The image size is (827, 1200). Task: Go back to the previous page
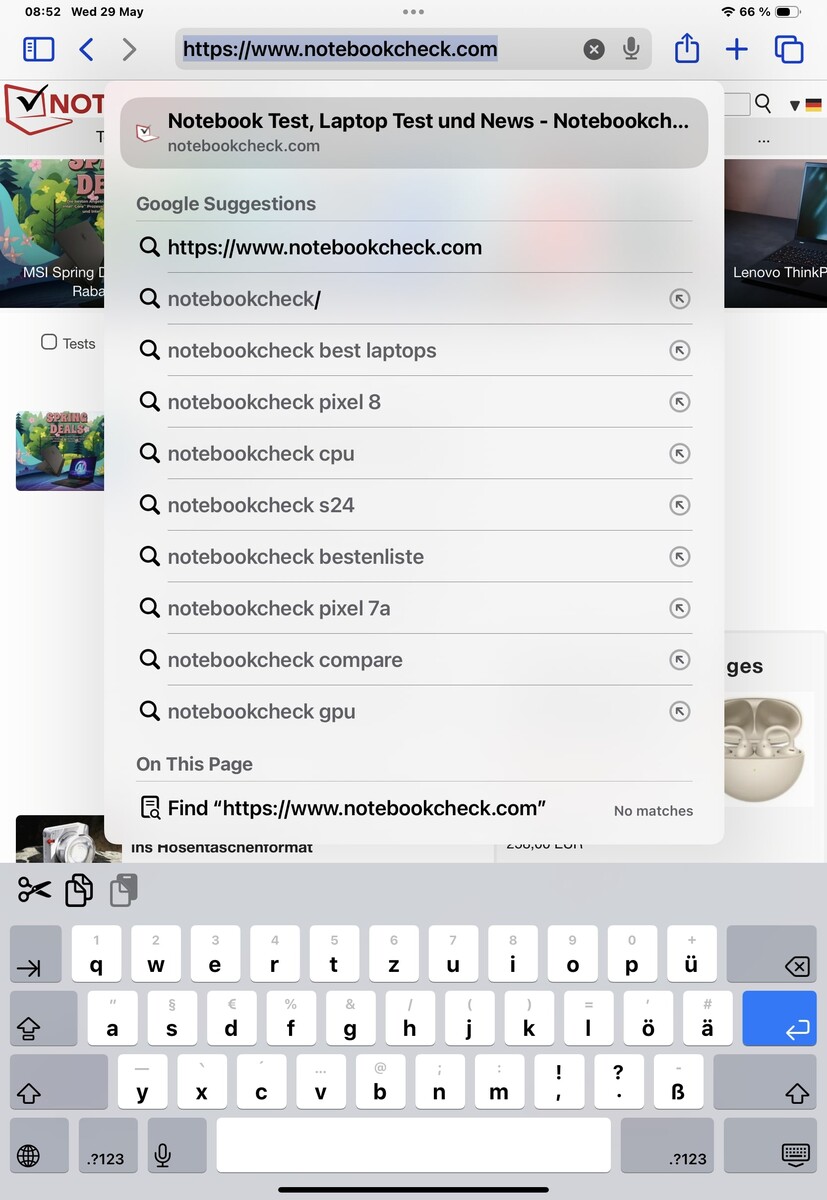point(87,49)
